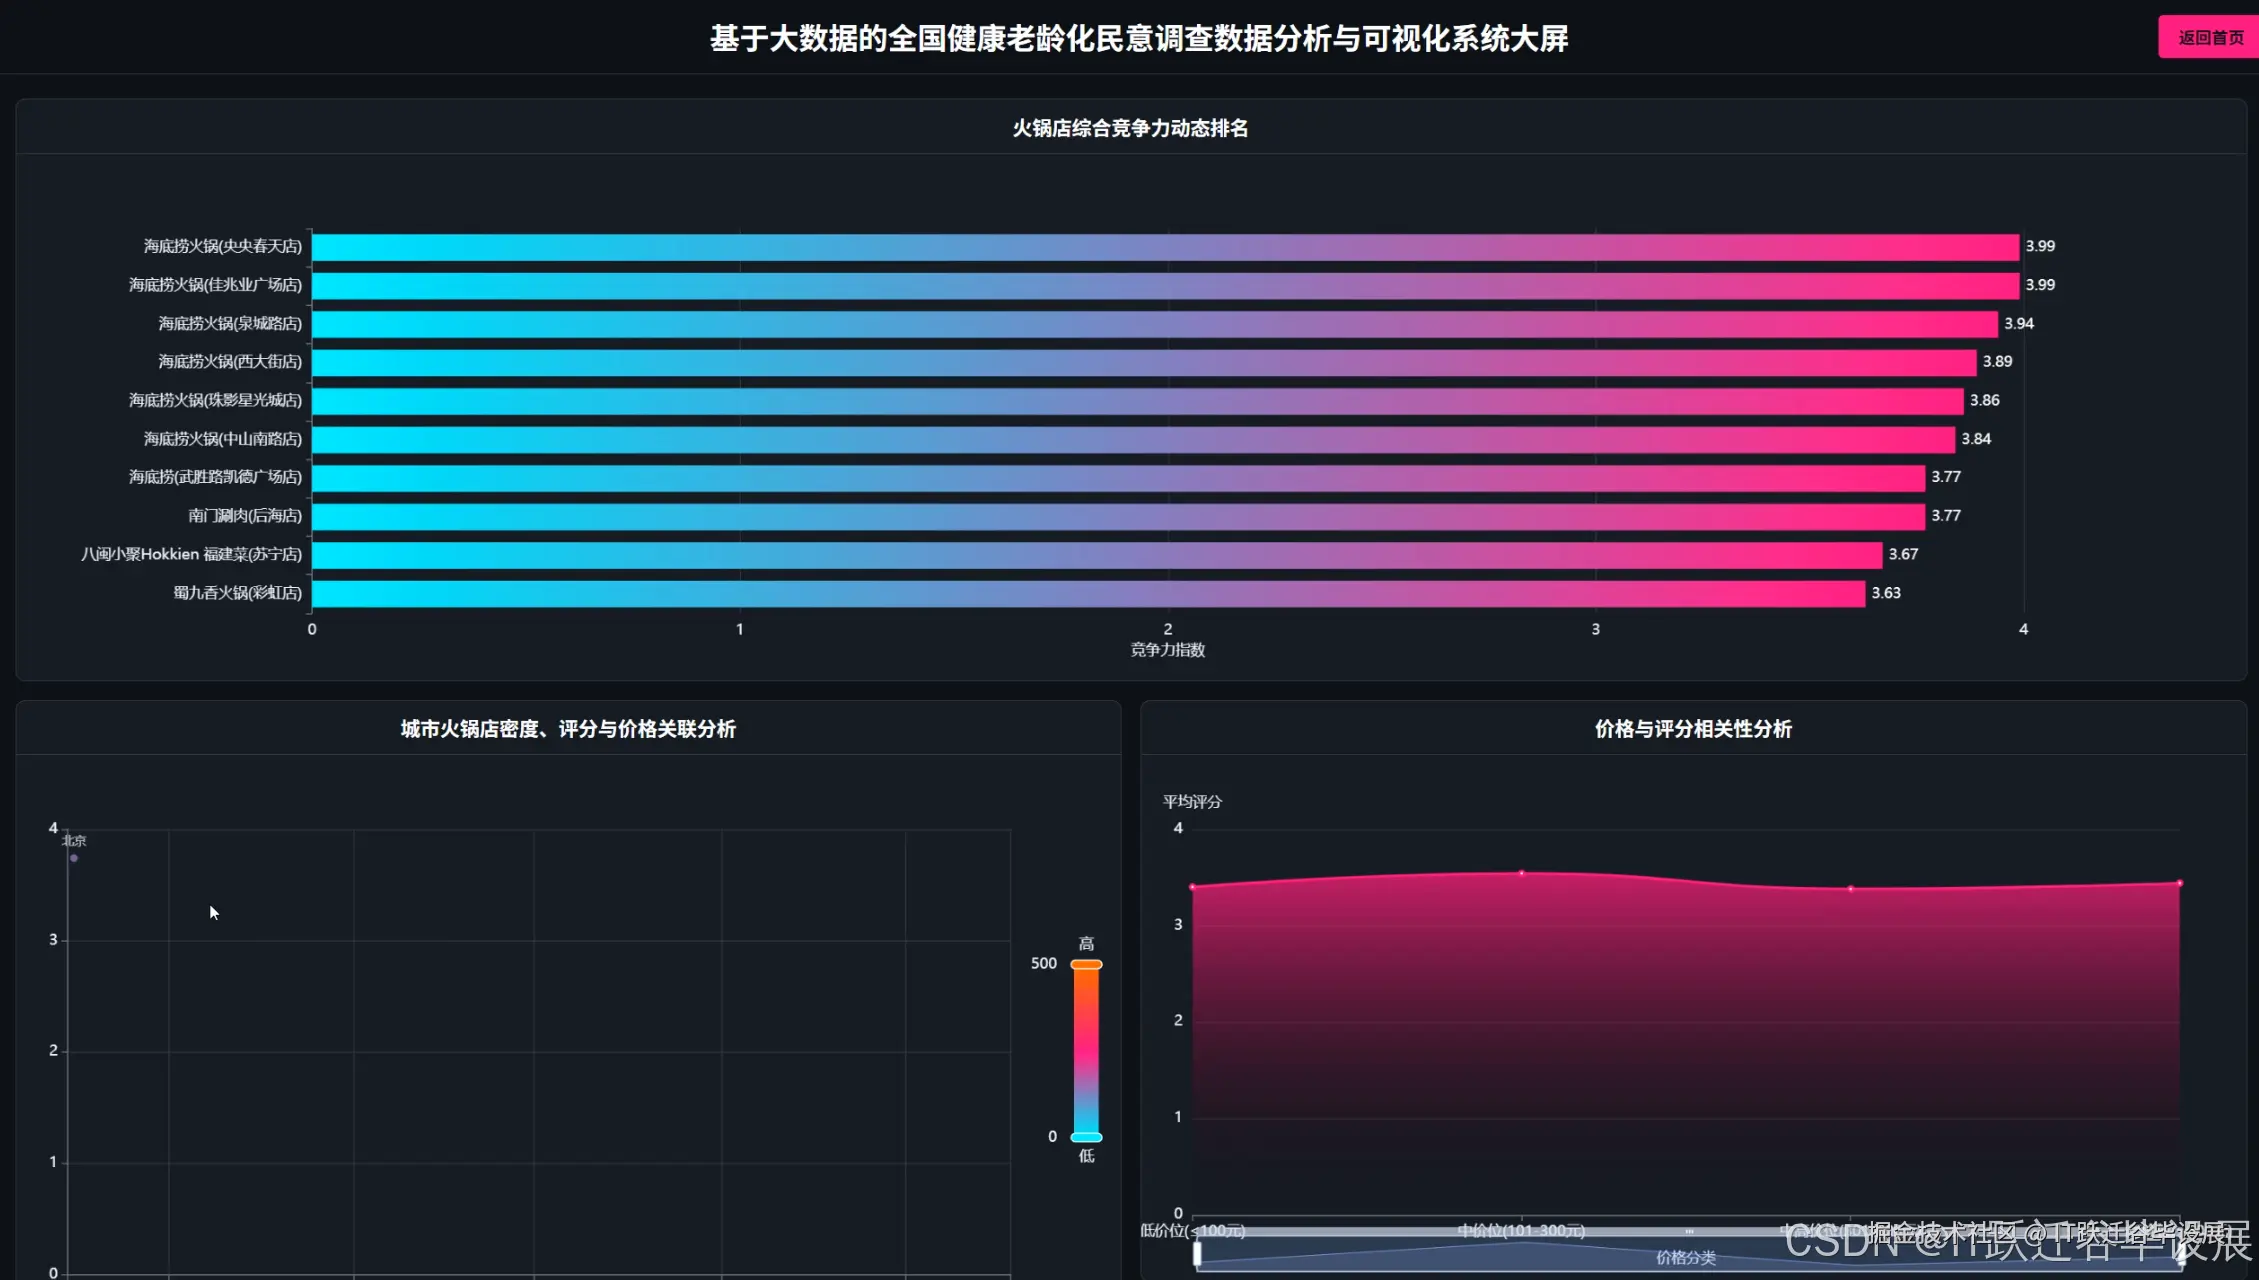Click the third data point on the area chart

coord(1851,888)
